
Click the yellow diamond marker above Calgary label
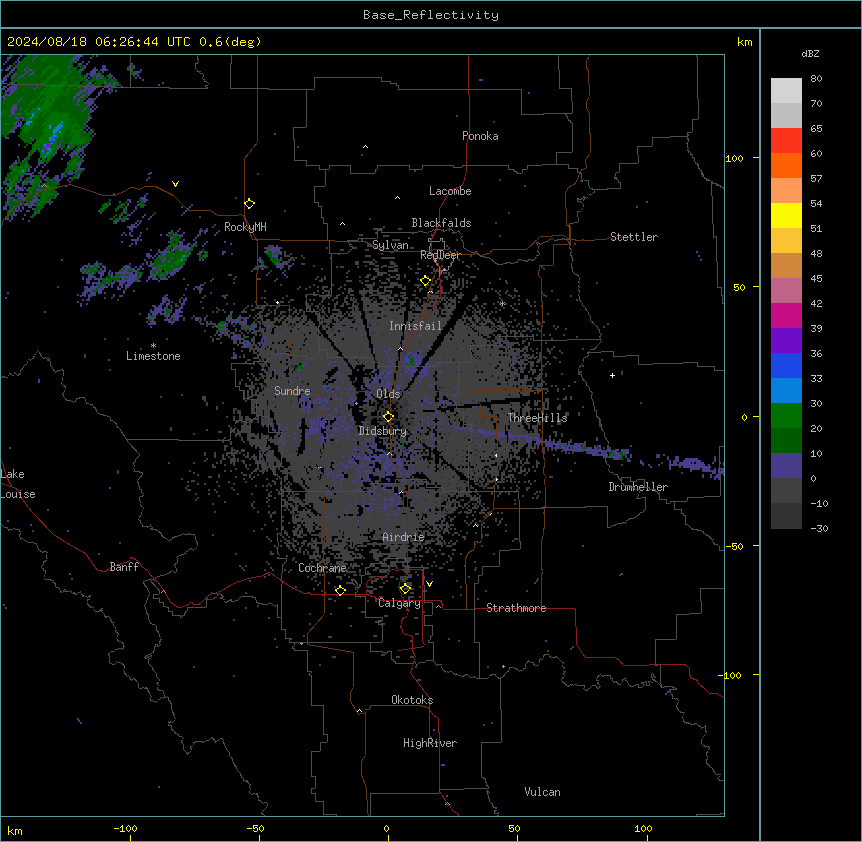click(x=405, y=589)
